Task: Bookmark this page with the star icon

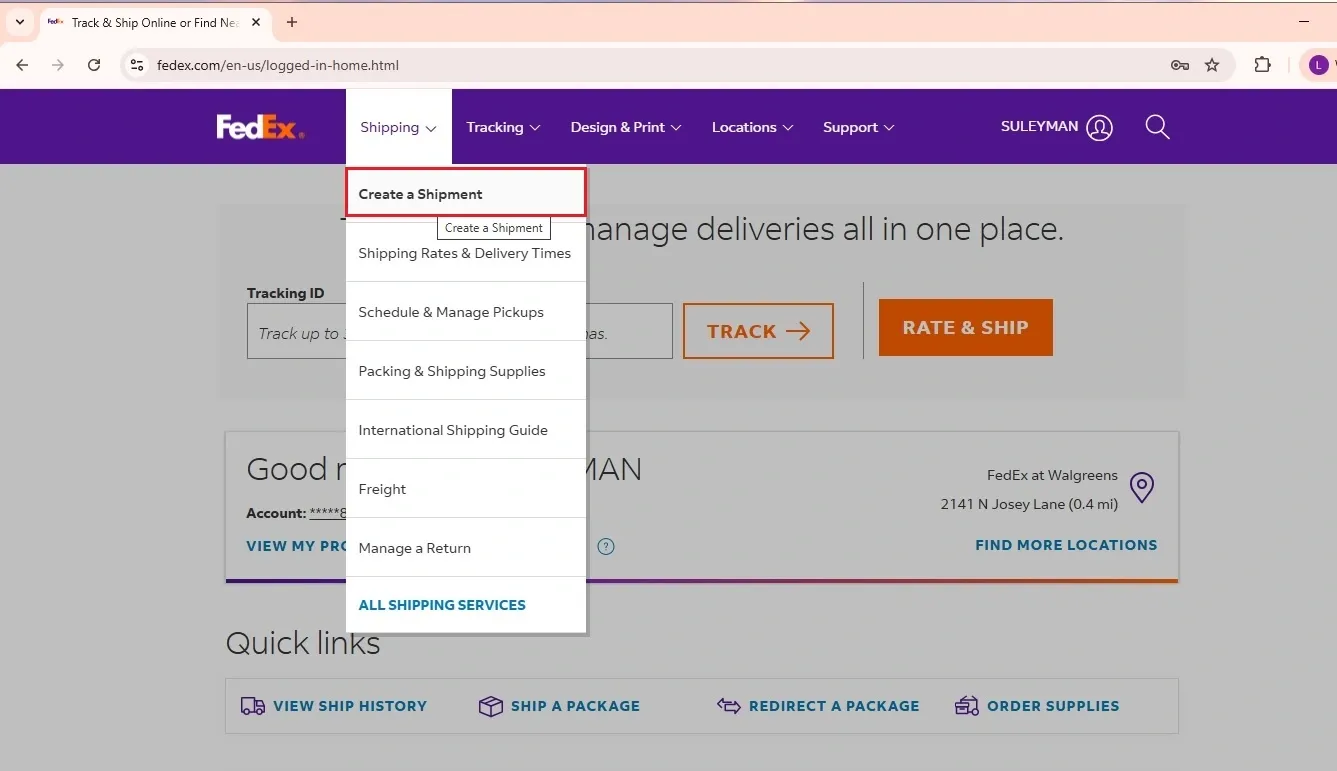Action: point(1212,65)
